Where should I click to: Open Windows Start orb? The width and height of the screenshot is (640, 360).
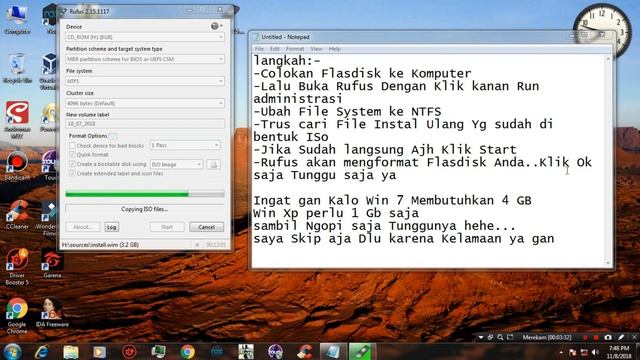(x=13, y=351)
